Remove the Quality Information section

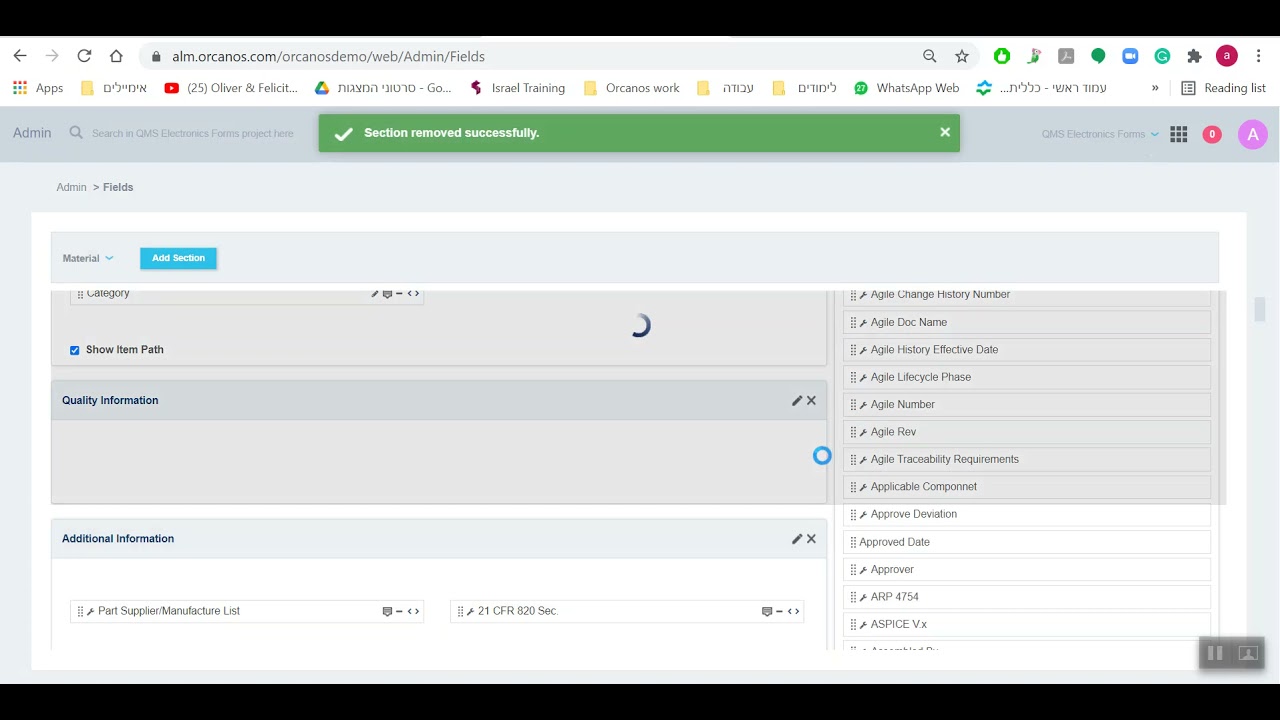point(811,400)
